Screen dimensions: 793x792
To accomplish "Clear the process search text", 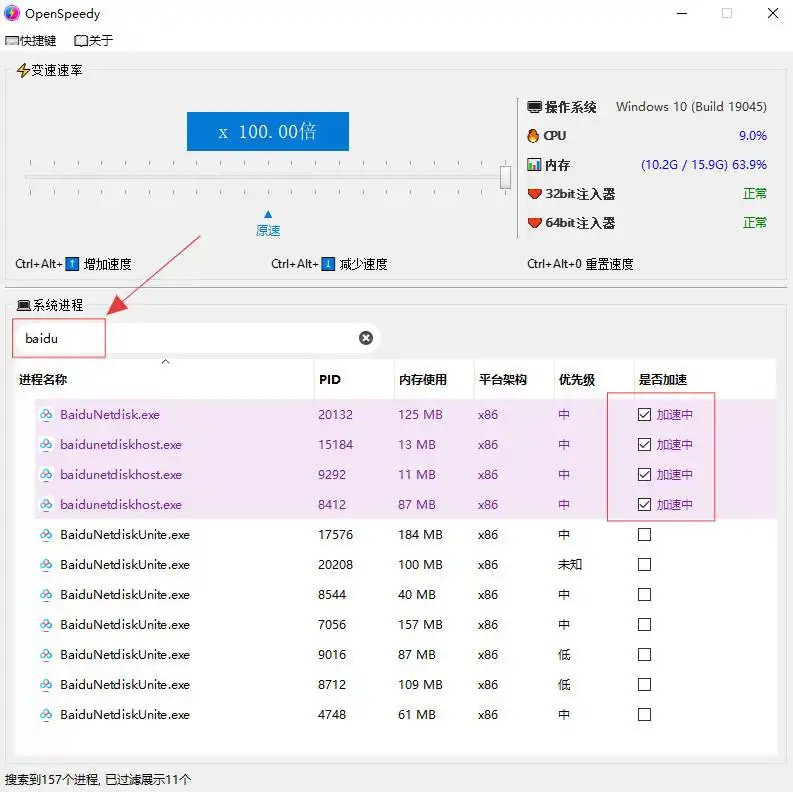I will pos(366,338).
